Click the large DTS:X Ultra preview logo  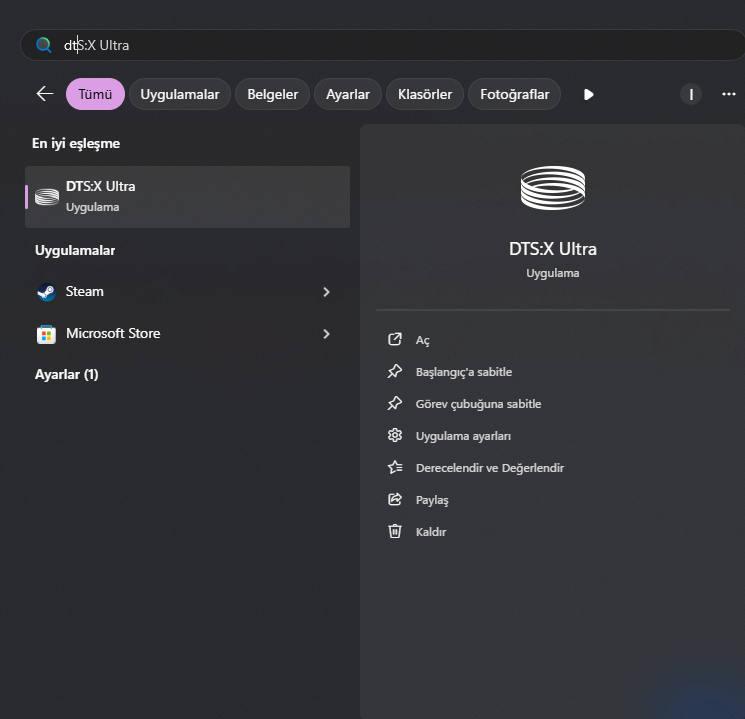point(553,188)
